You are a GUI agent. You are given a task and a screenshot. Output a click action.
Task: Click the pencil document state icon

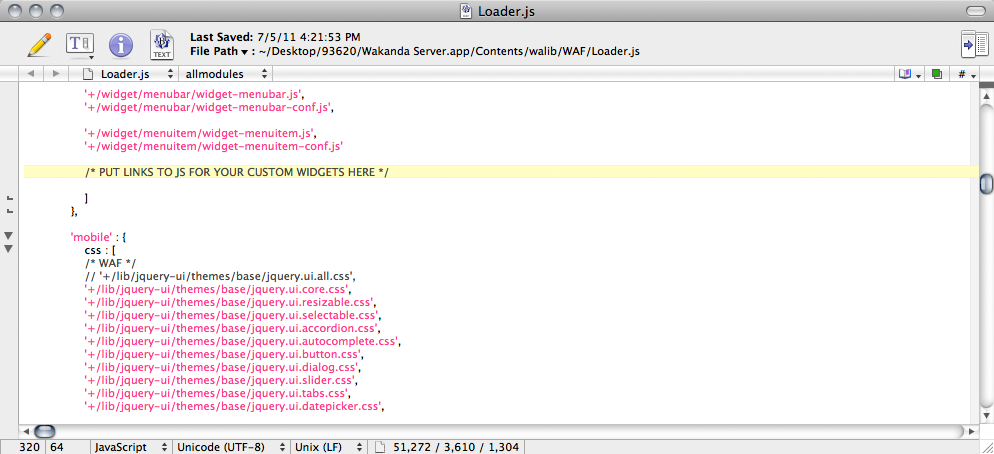point(39,44)
